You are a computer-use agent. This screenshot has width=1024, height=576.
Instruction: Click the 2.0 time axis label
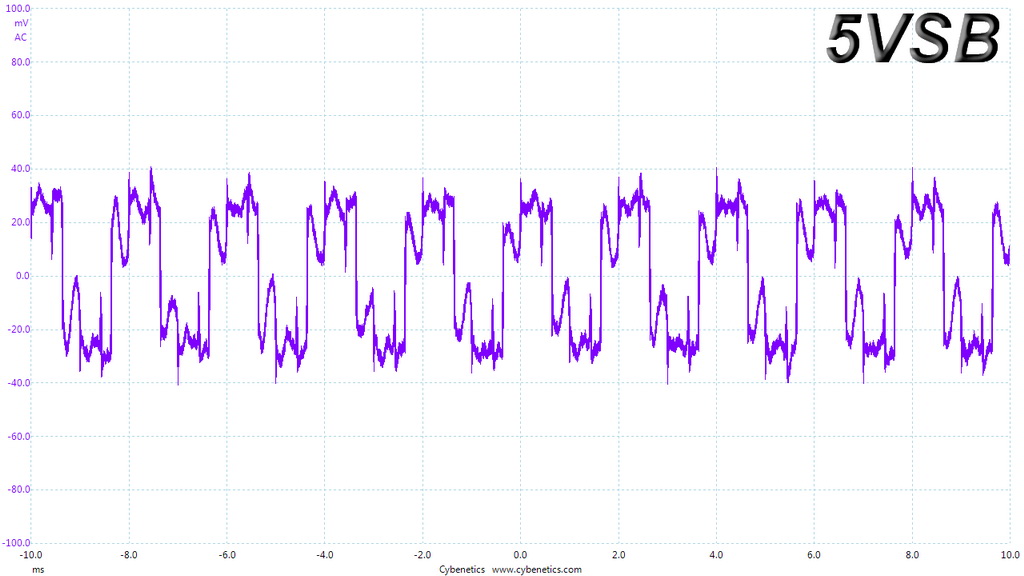(618, 555)
